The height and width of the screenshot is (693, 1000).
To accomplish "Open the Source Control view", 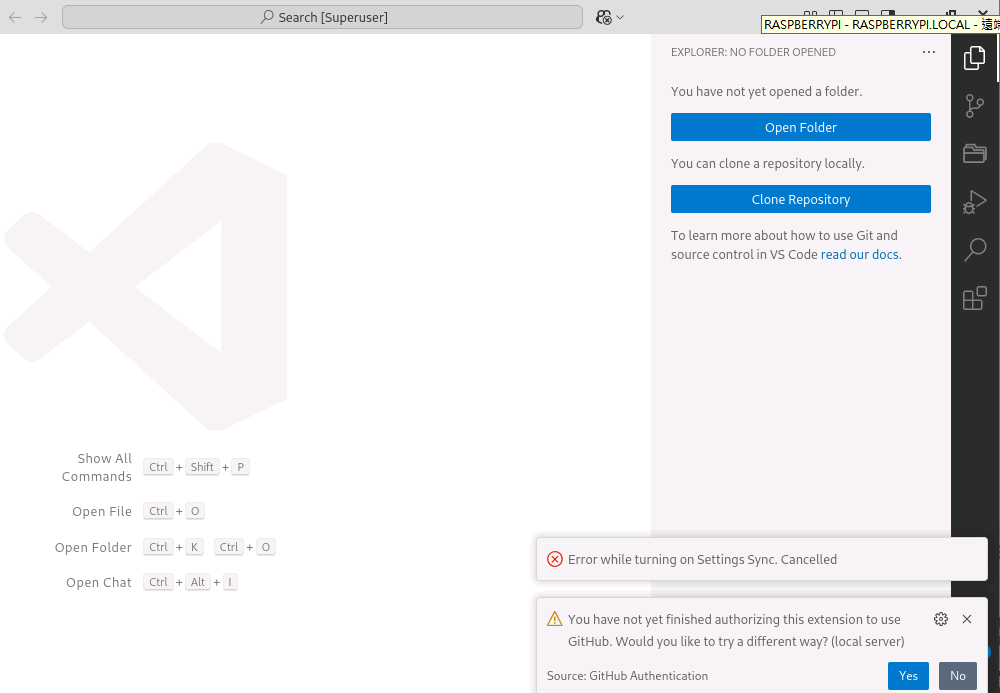I will [x=974, y=106].
